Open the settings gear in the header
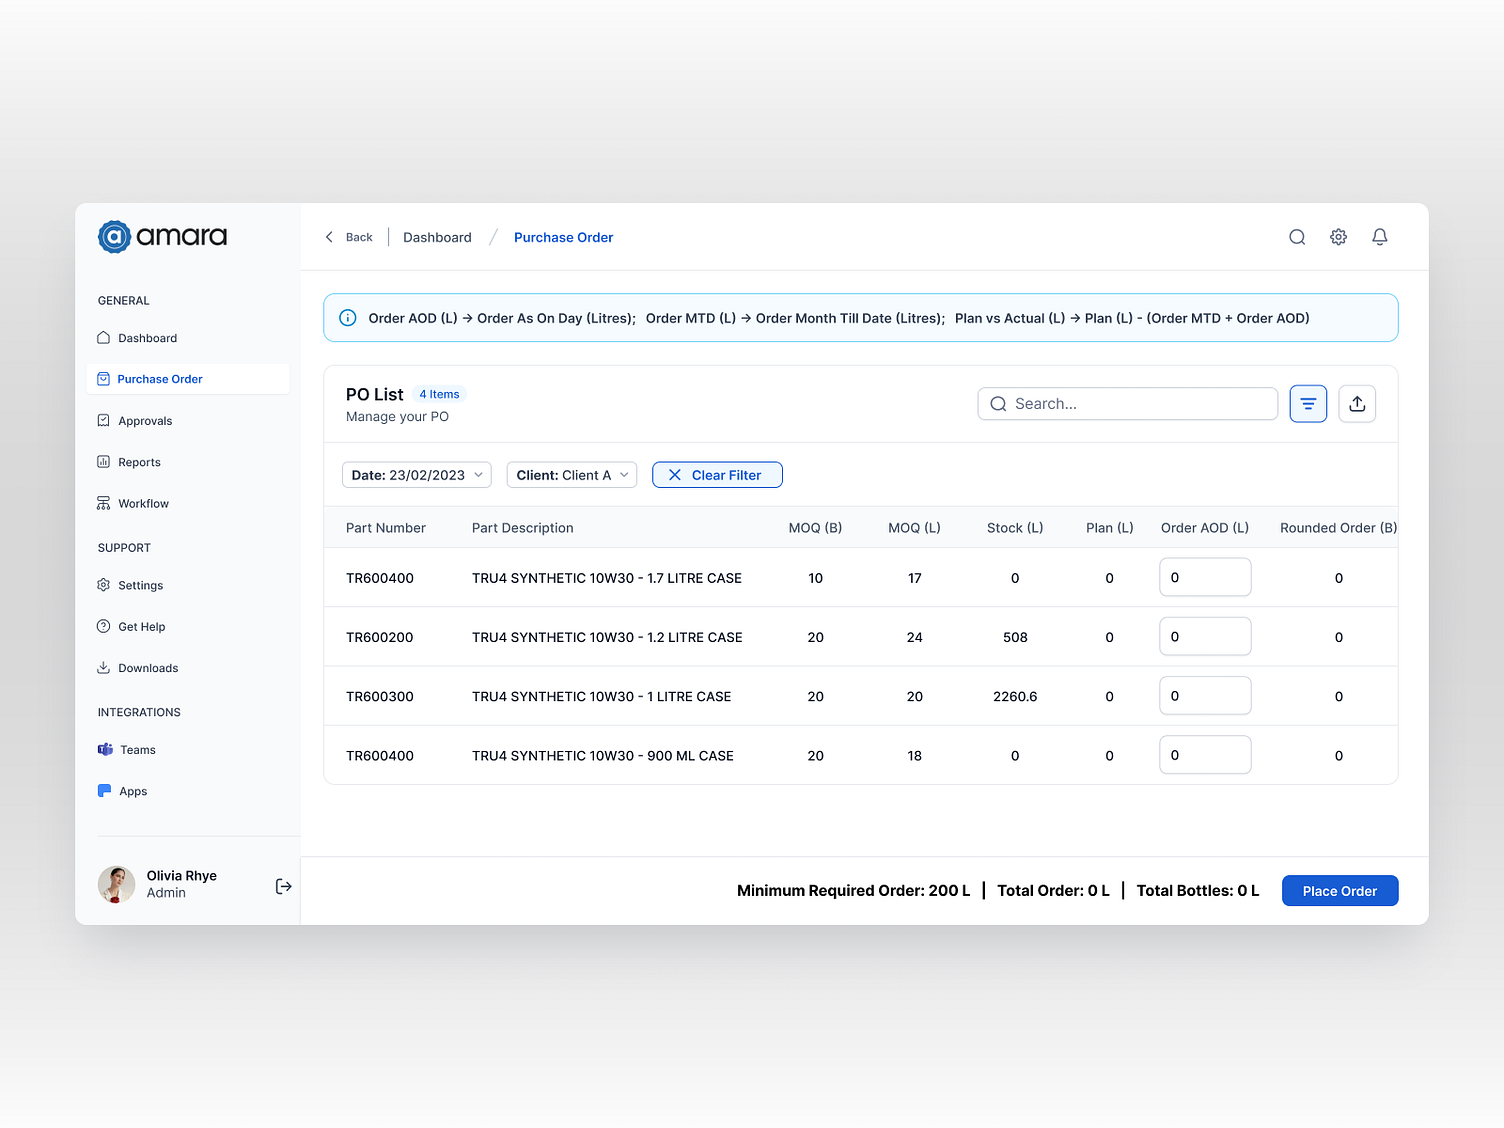Image resolution: width=1504 pixels, height=1128 pixels. click(x=1338, y=237)
